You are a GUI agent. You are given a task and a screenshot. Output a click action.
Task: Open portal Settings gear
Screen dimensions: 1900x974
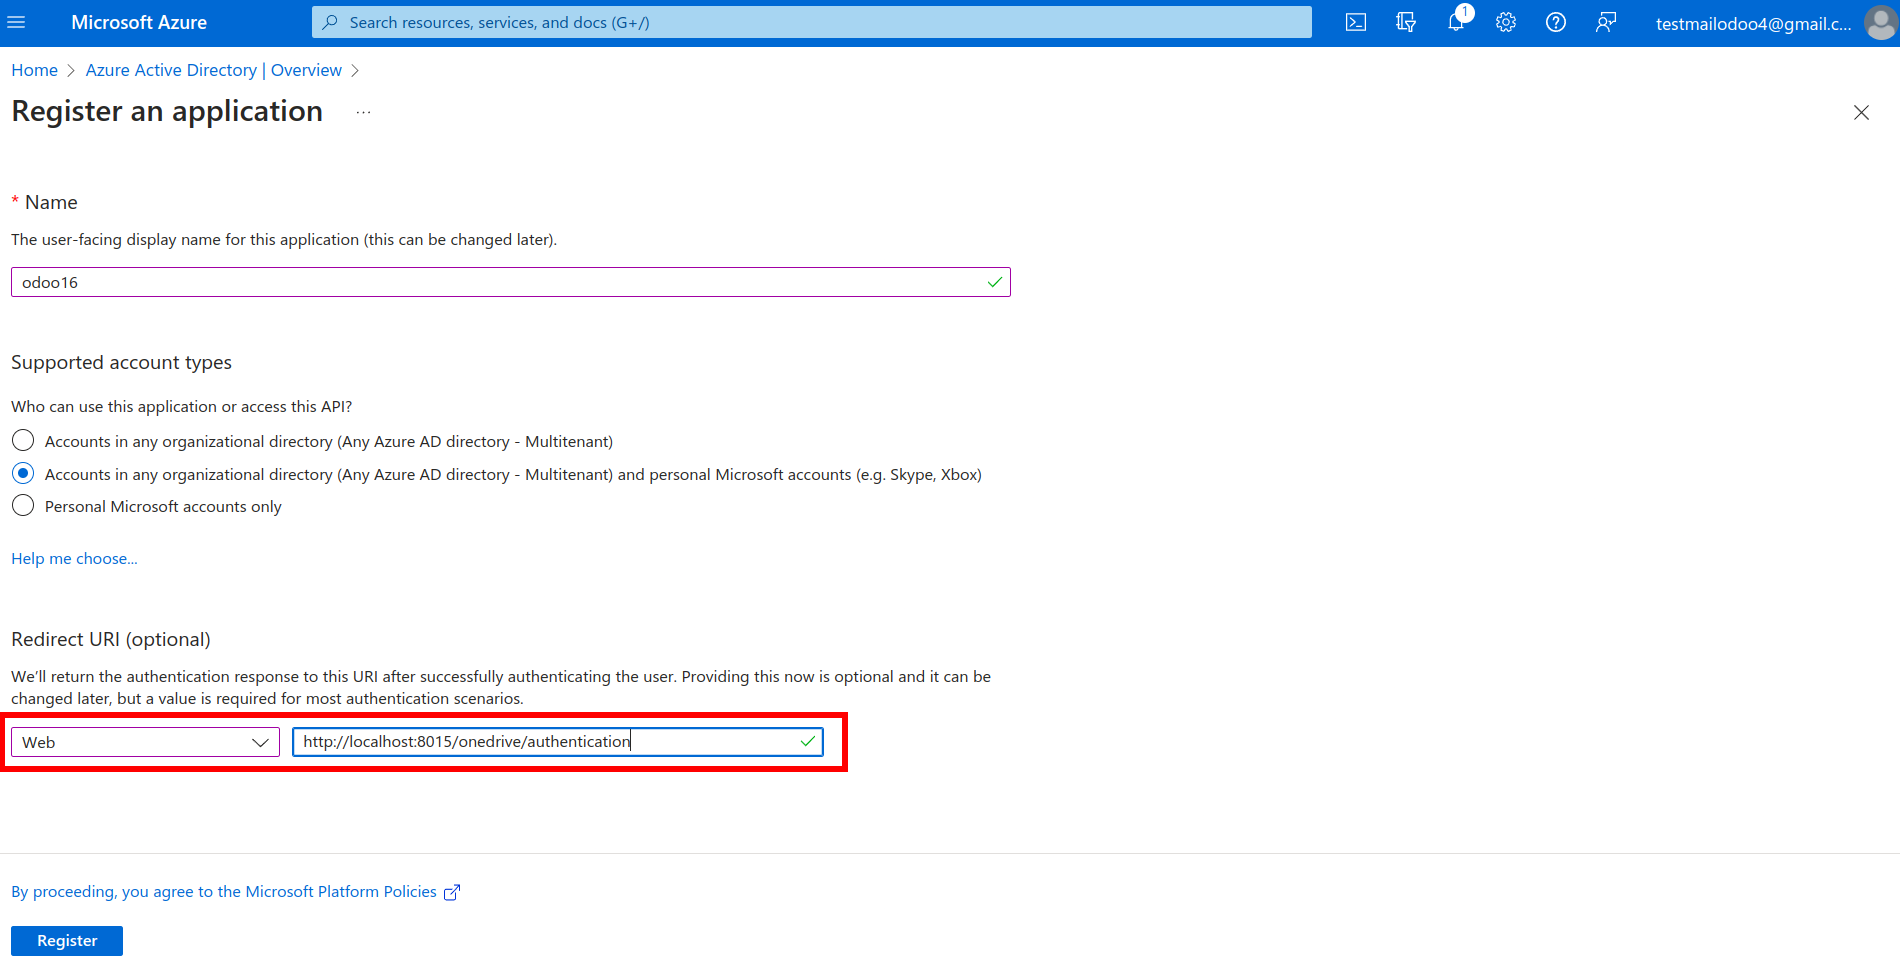pos(1506,22)
